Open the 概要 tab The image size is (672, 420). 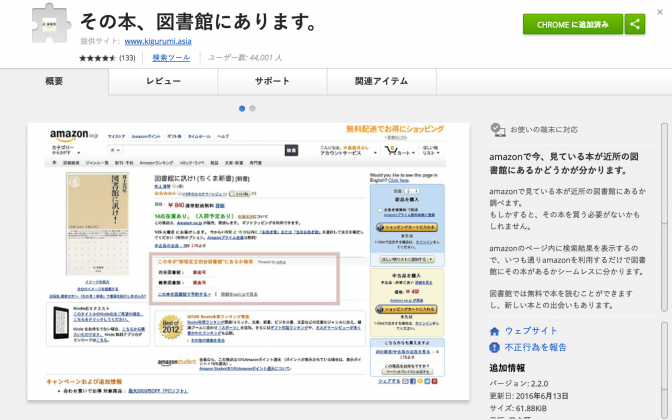[54, 81]
